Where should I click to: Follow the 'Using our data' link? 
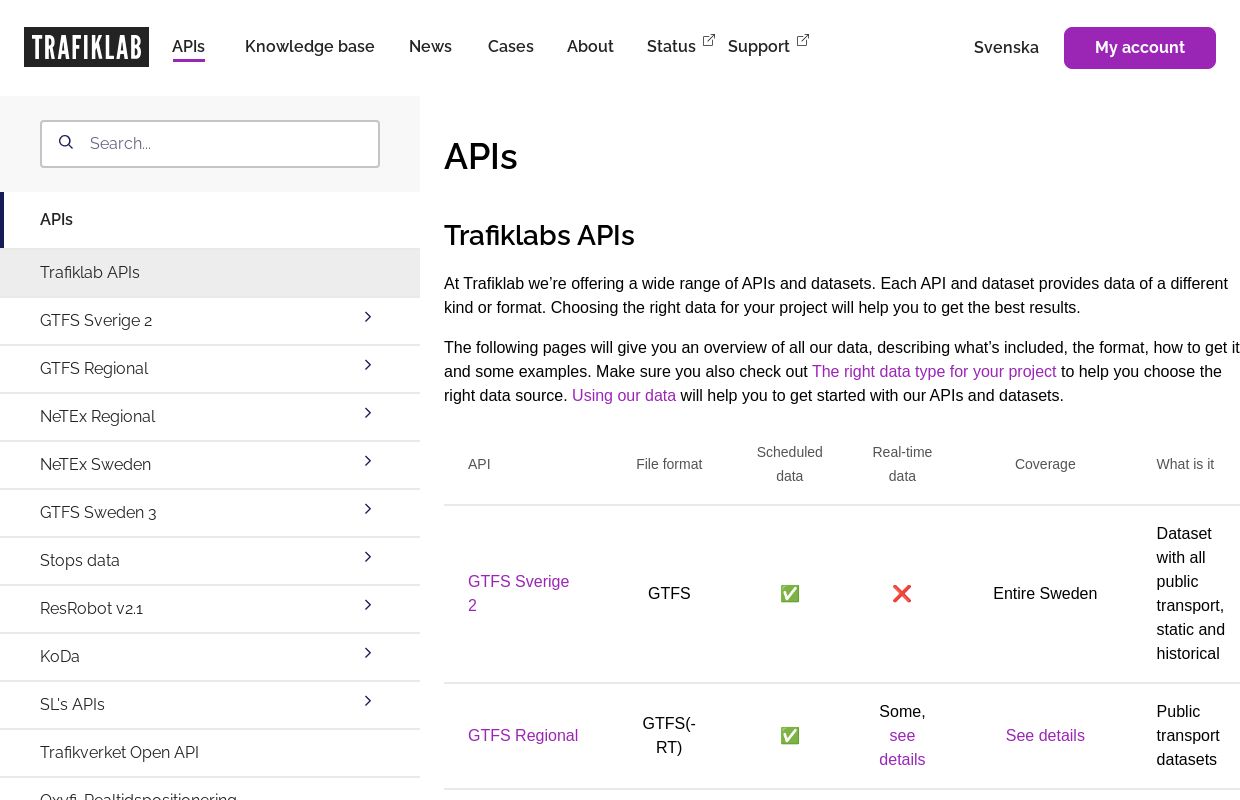click(624, 396)
